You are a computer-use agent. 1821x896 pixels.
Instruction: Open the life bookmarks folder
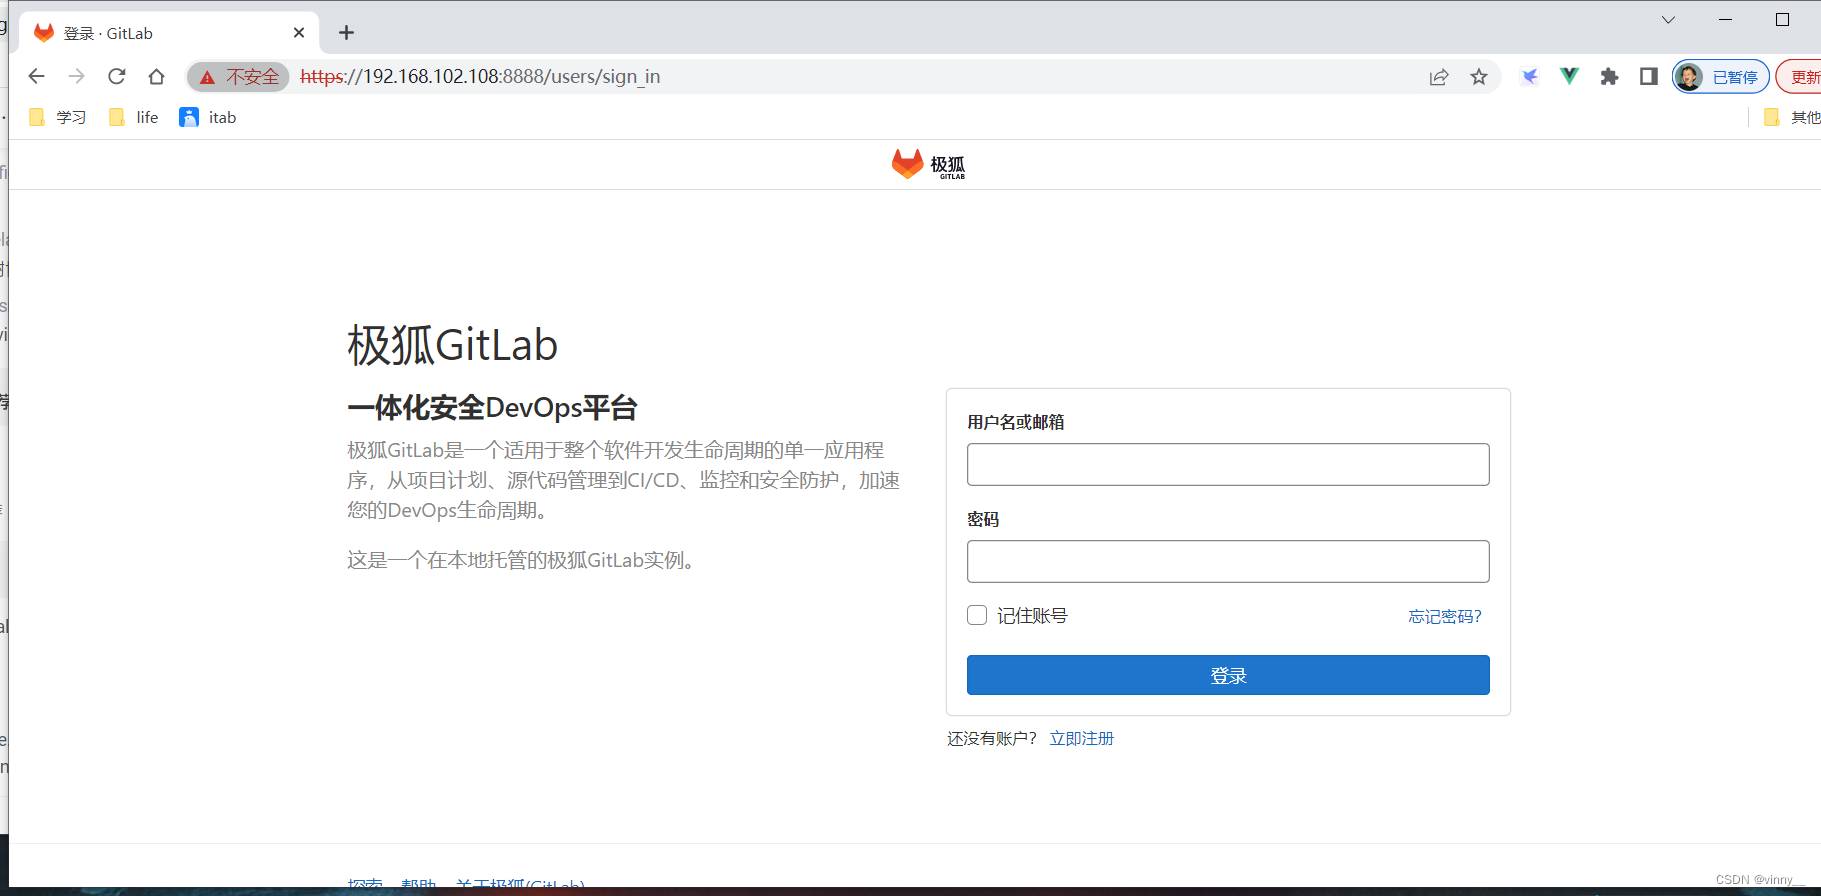point(134,117)
